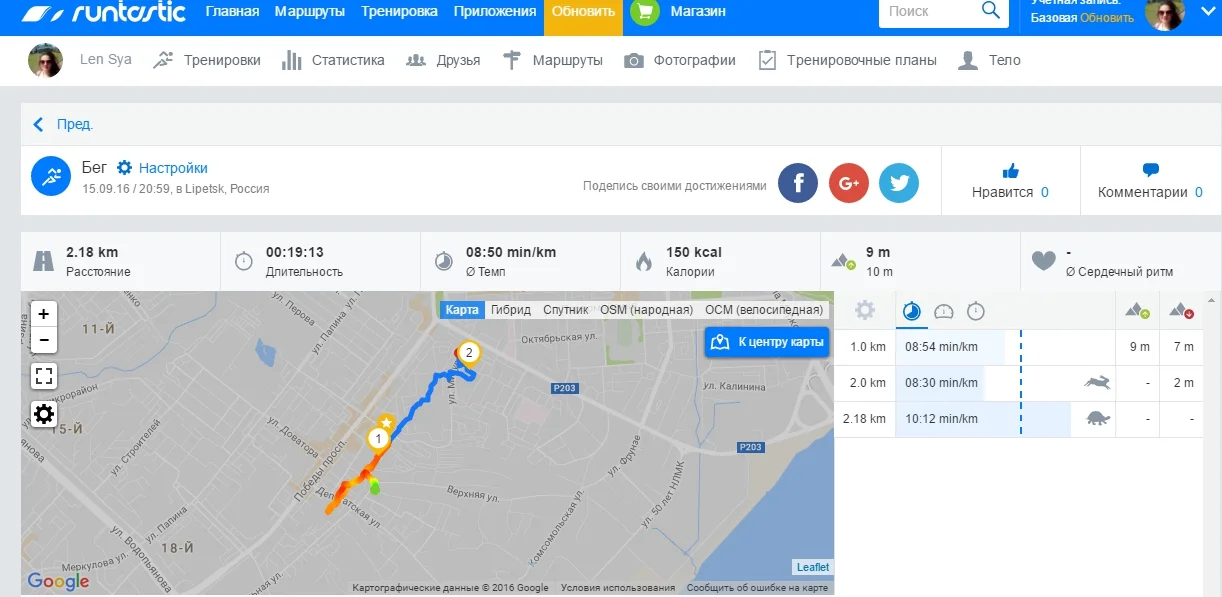Switch splits to speed gauge icon
The width and height of the screenshot is (1222, 597).
[x=944, y=312]
